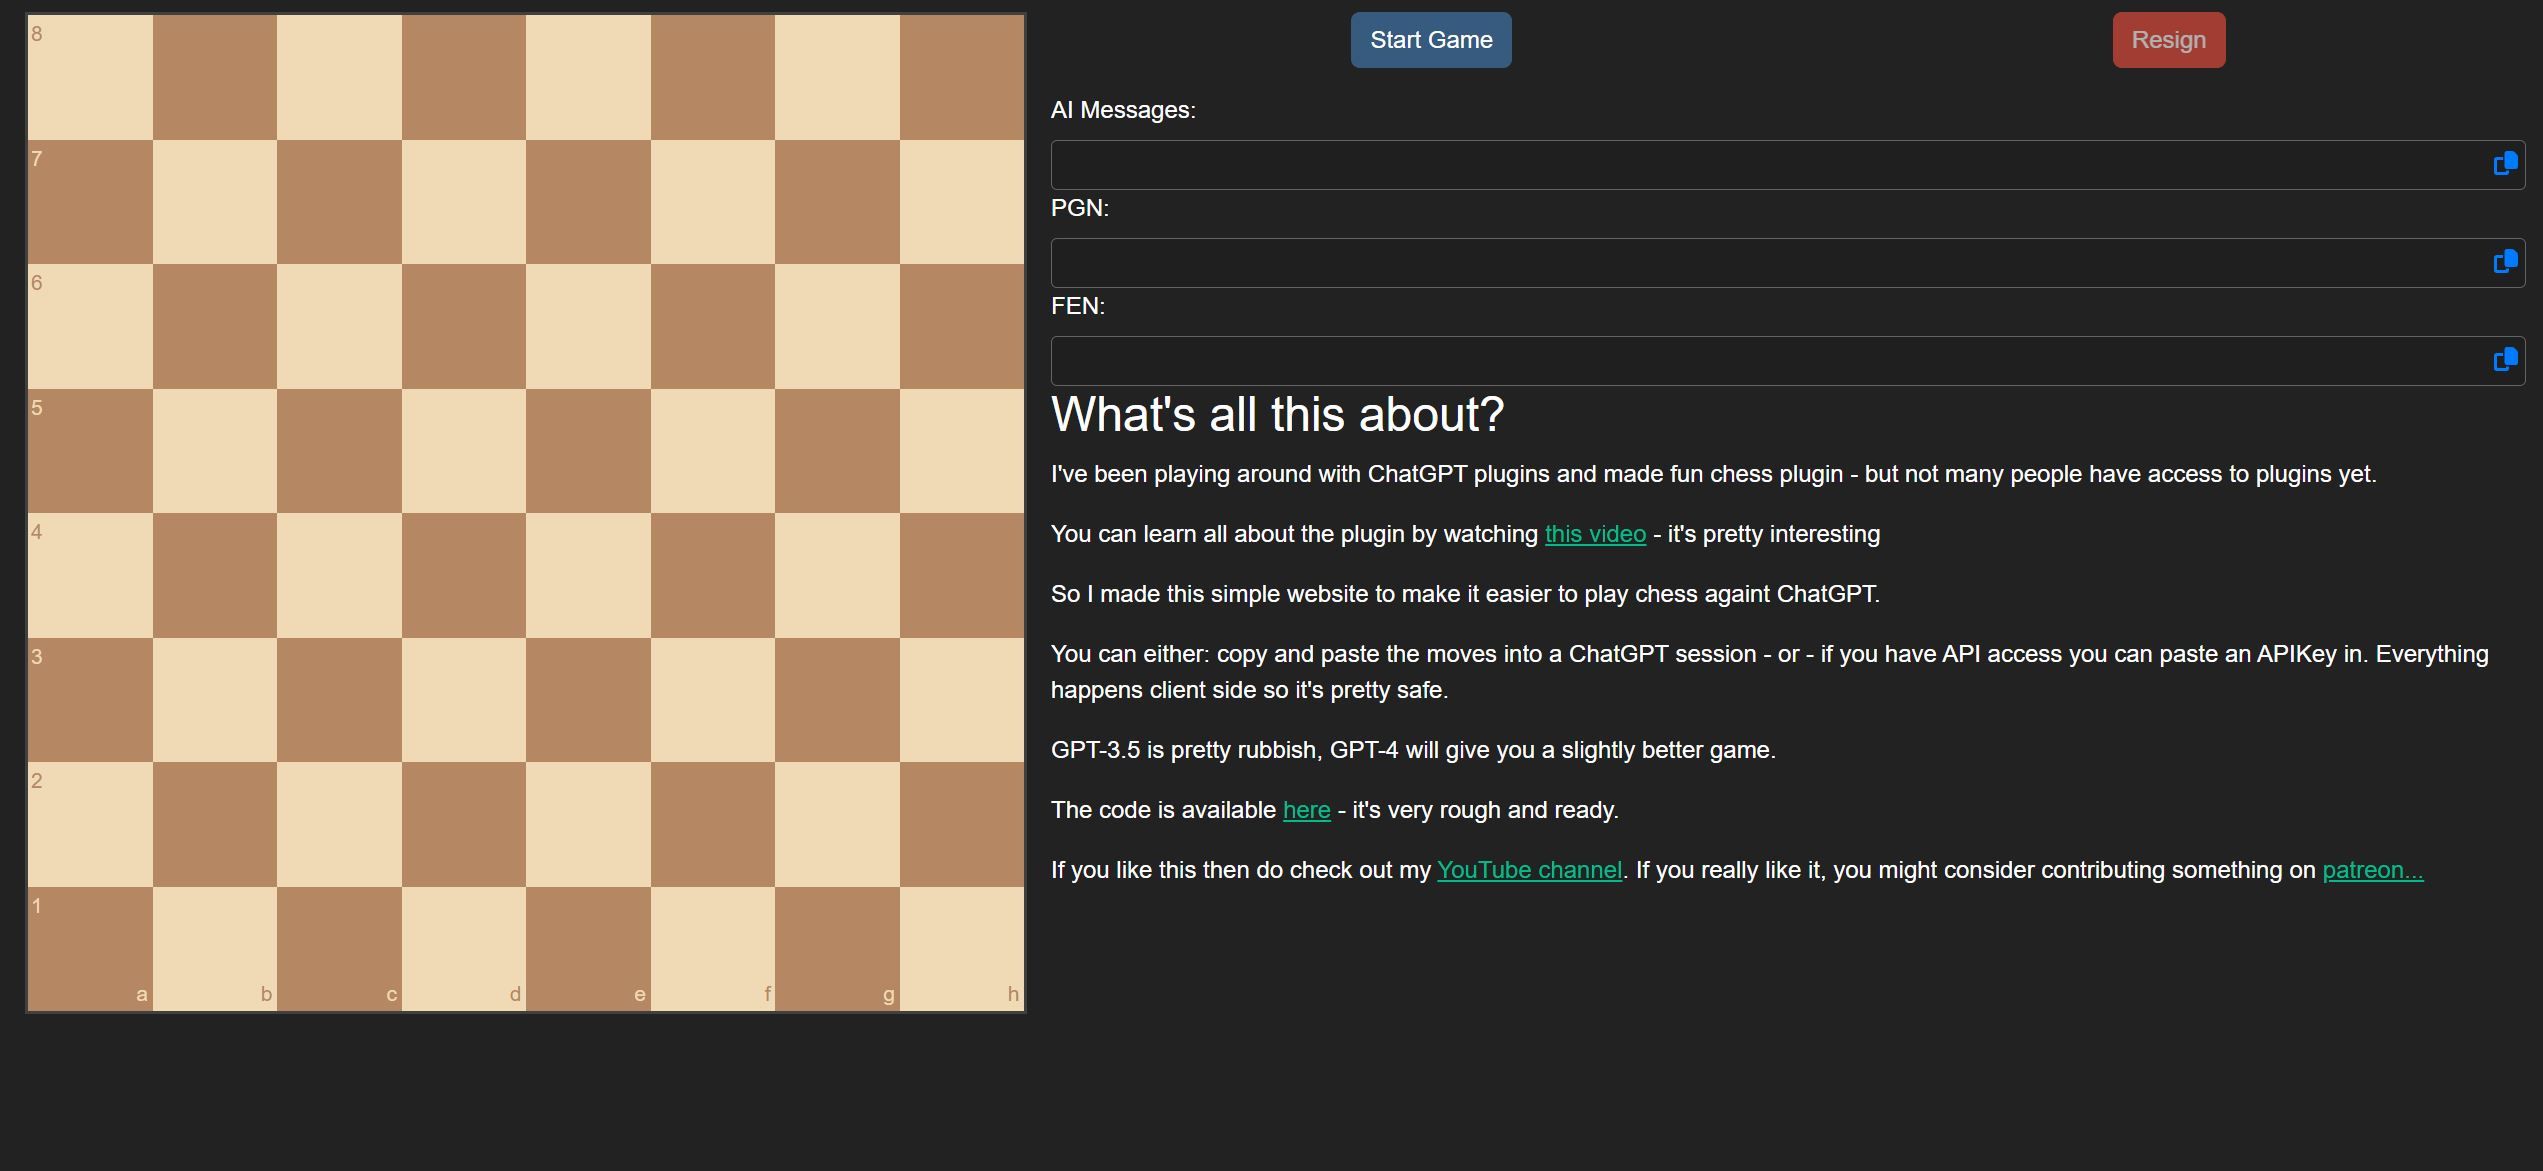Click the Start Game button

point(1431,40)
